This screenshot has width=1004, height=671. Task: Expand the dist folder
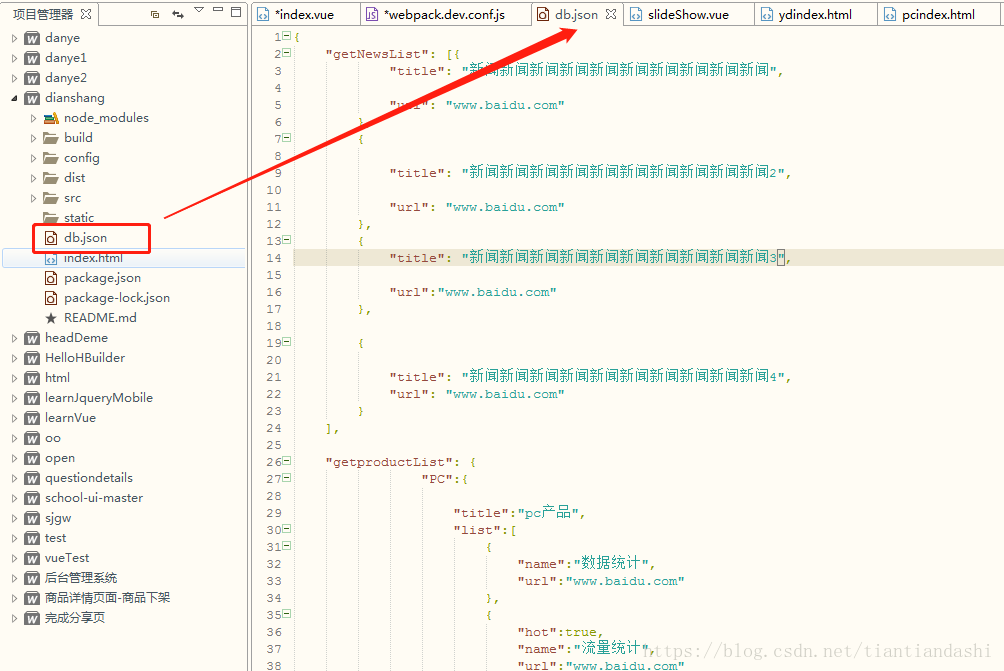[33, 178]
